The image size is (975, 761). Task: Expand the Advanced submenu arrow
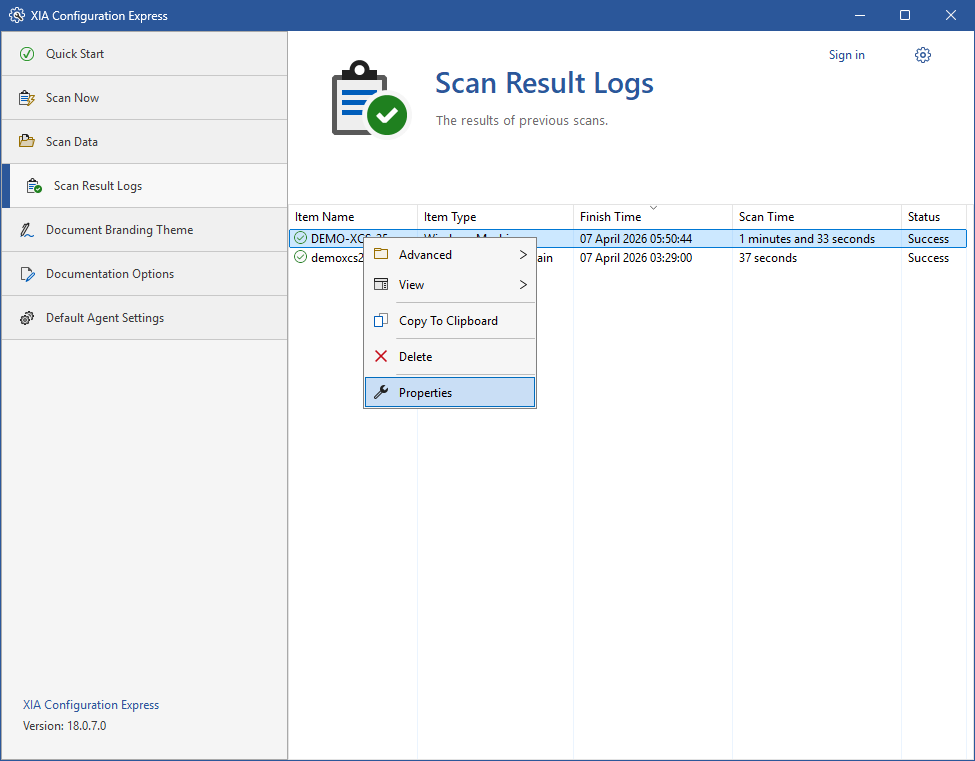[x=523, y=255]
